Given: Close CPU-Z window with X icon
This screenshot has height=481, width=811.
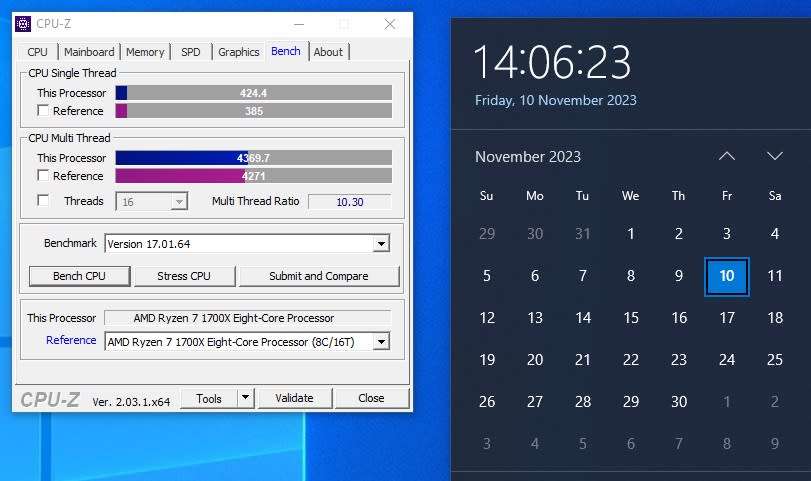Looking at the screenshot, I should (390, 24).
